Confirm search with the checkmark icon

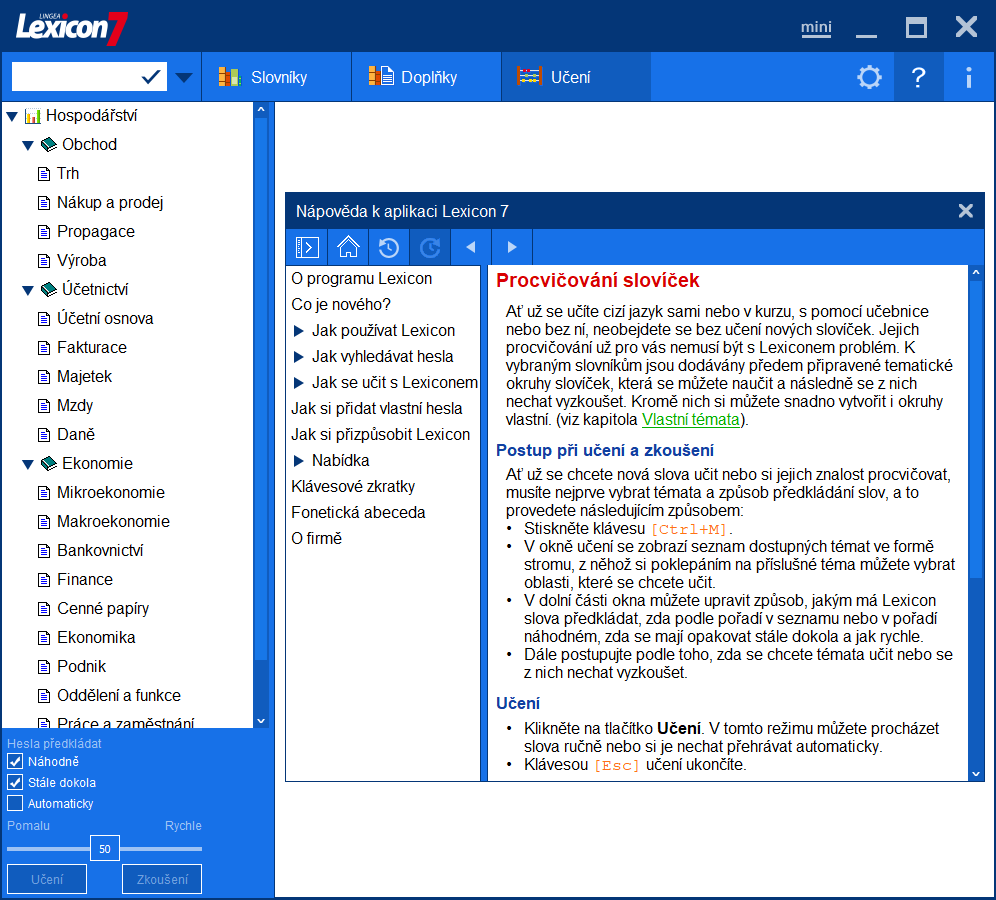pyautogui.click(x=151, y=77)
